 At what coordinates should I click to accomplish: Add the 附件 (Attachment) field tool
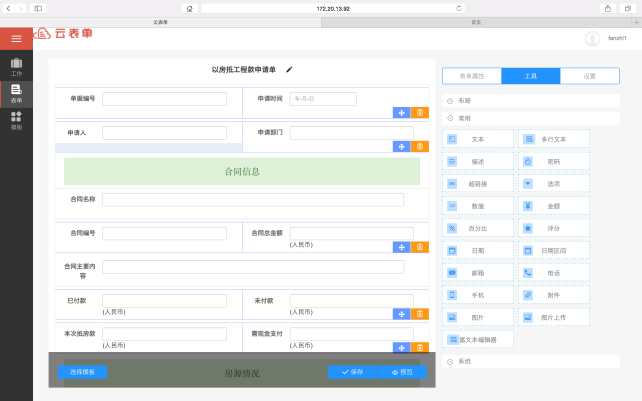(554, 295)
